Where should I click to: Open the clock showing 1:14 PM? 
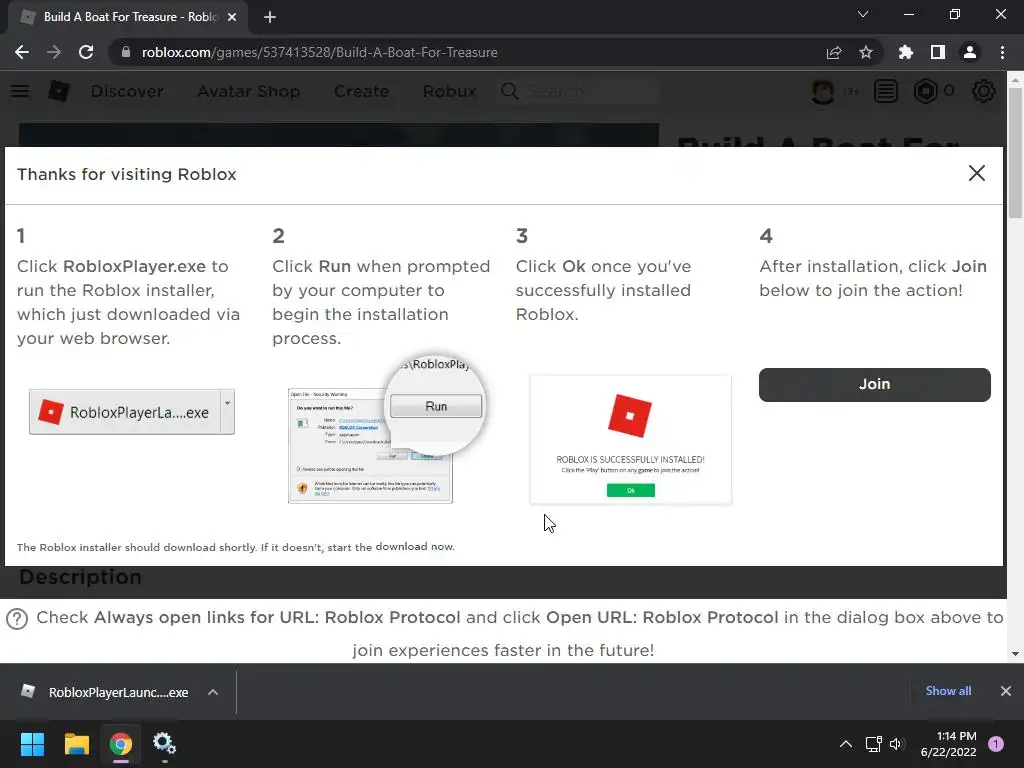[x=948, y=744]
